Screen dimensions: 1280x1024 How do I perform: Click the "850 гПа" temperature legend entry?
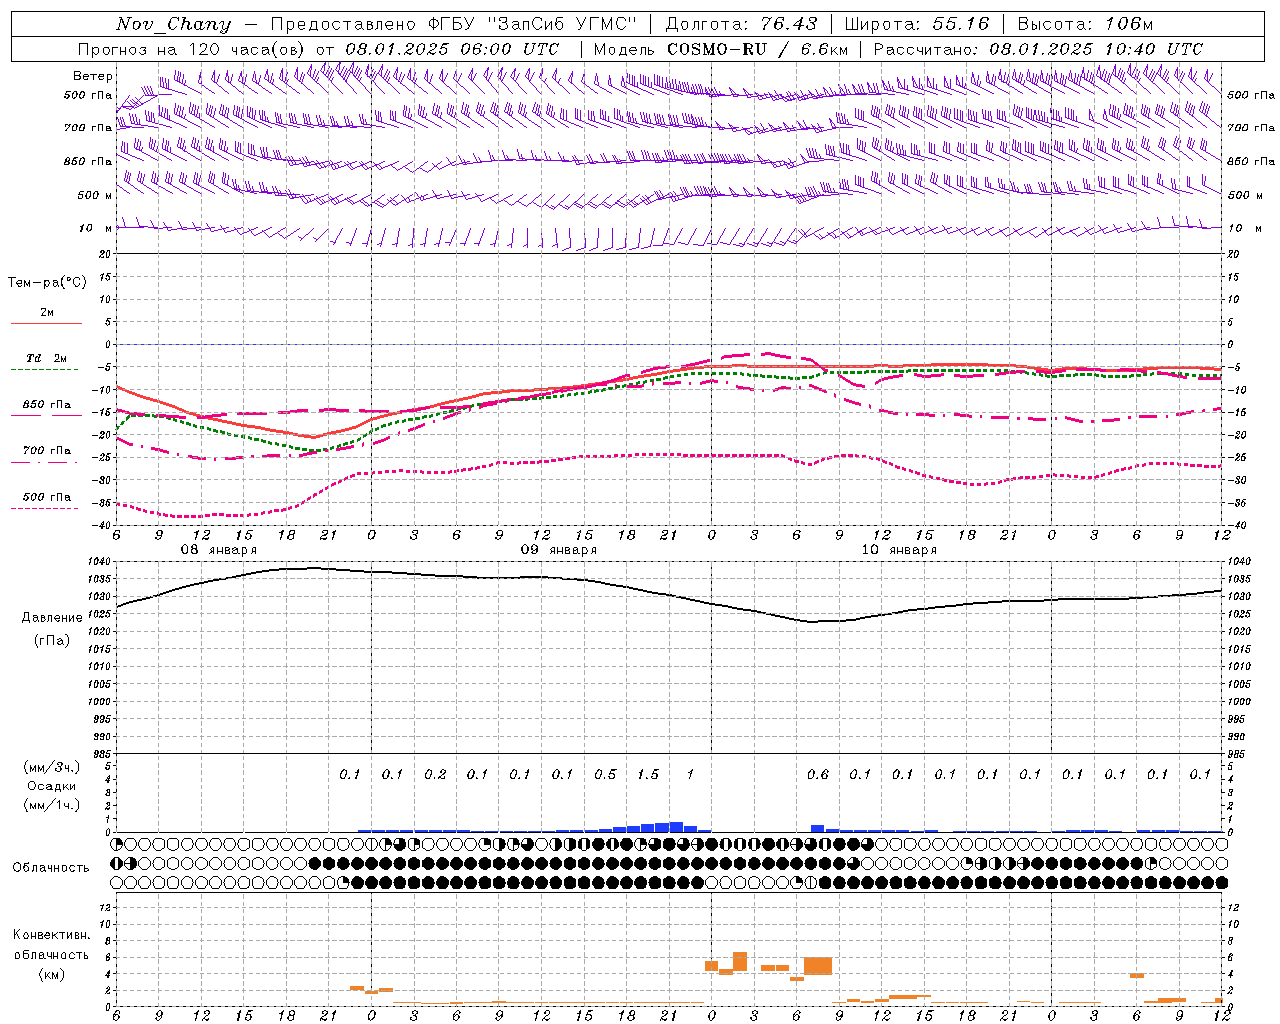[x=47, y=405]
